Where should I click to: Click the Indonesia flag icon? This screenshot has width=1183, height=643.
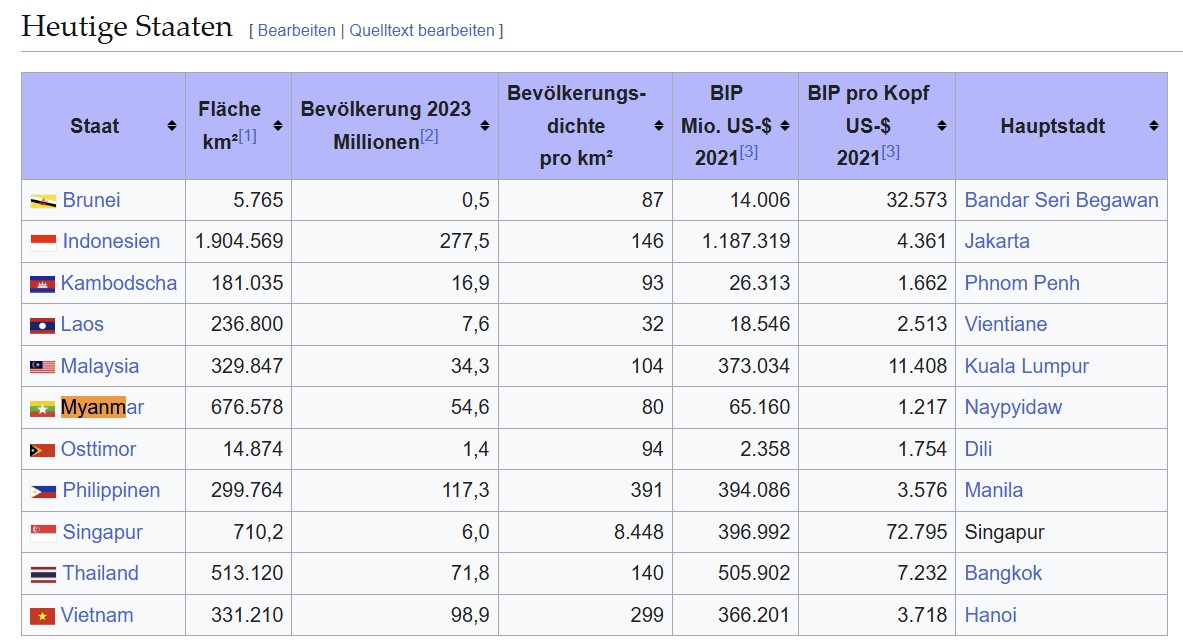point(43,242)
